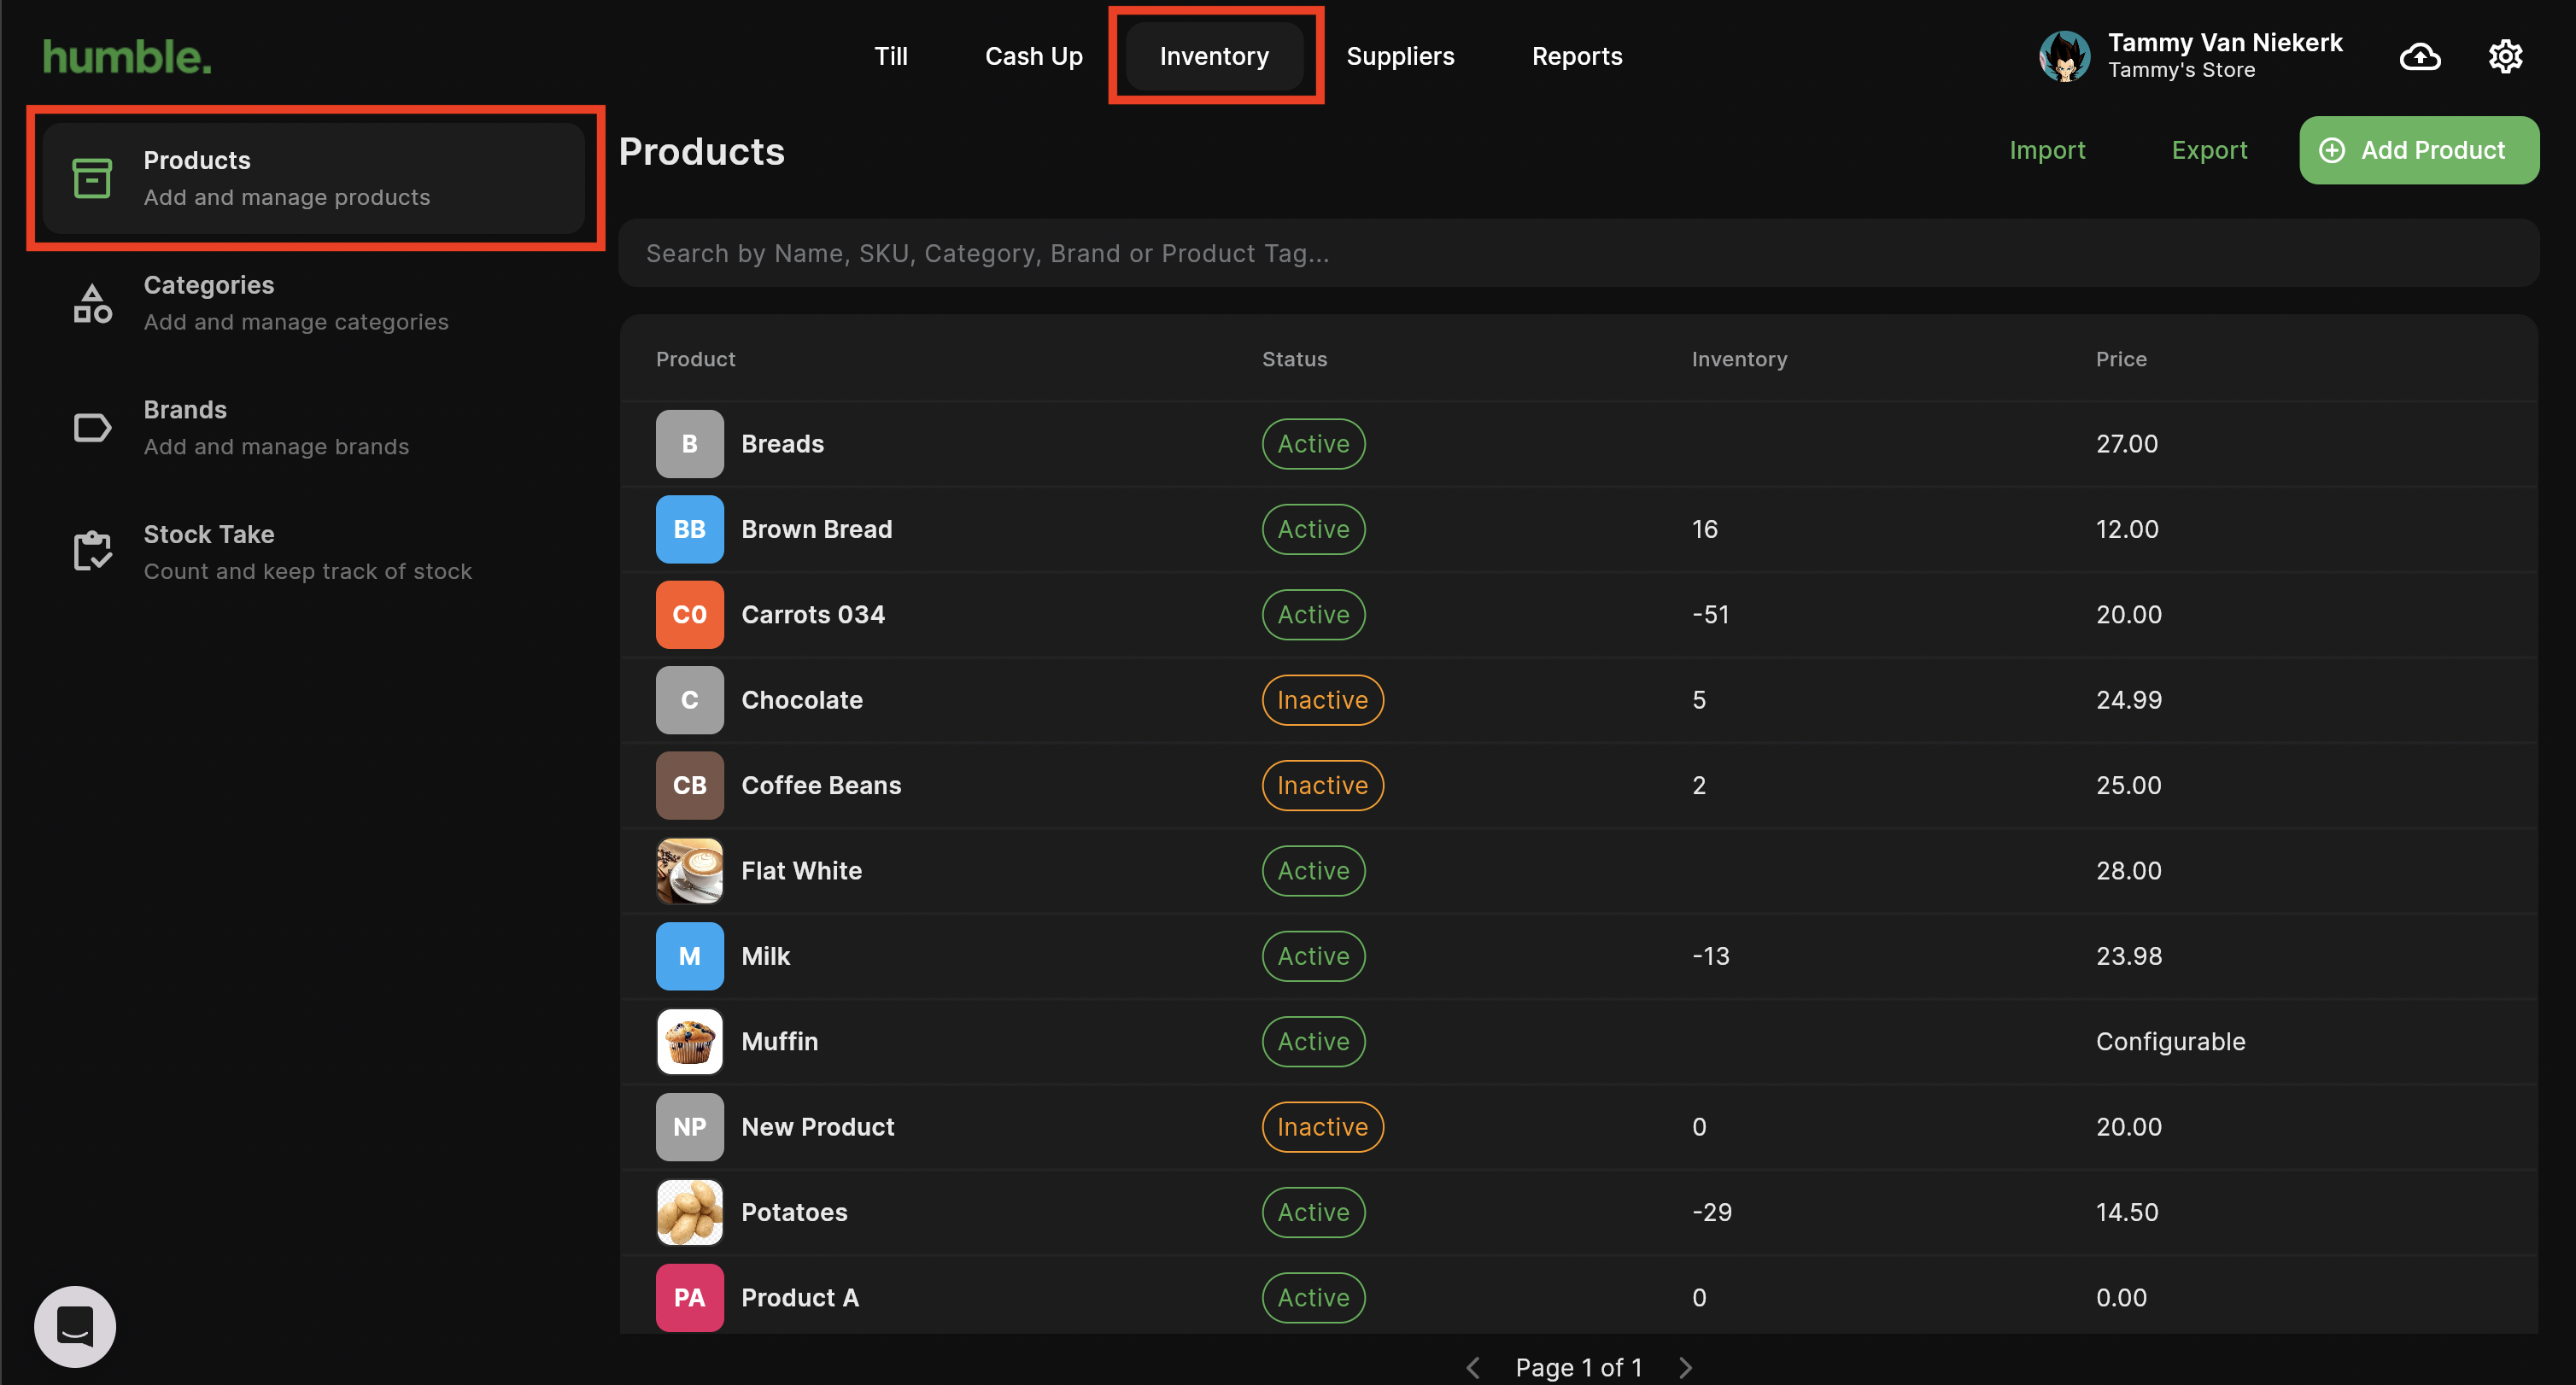Click the Inactive status of Chocolate
The width and height of the screenshot is (2576, 1385).
click(1322, 700)
